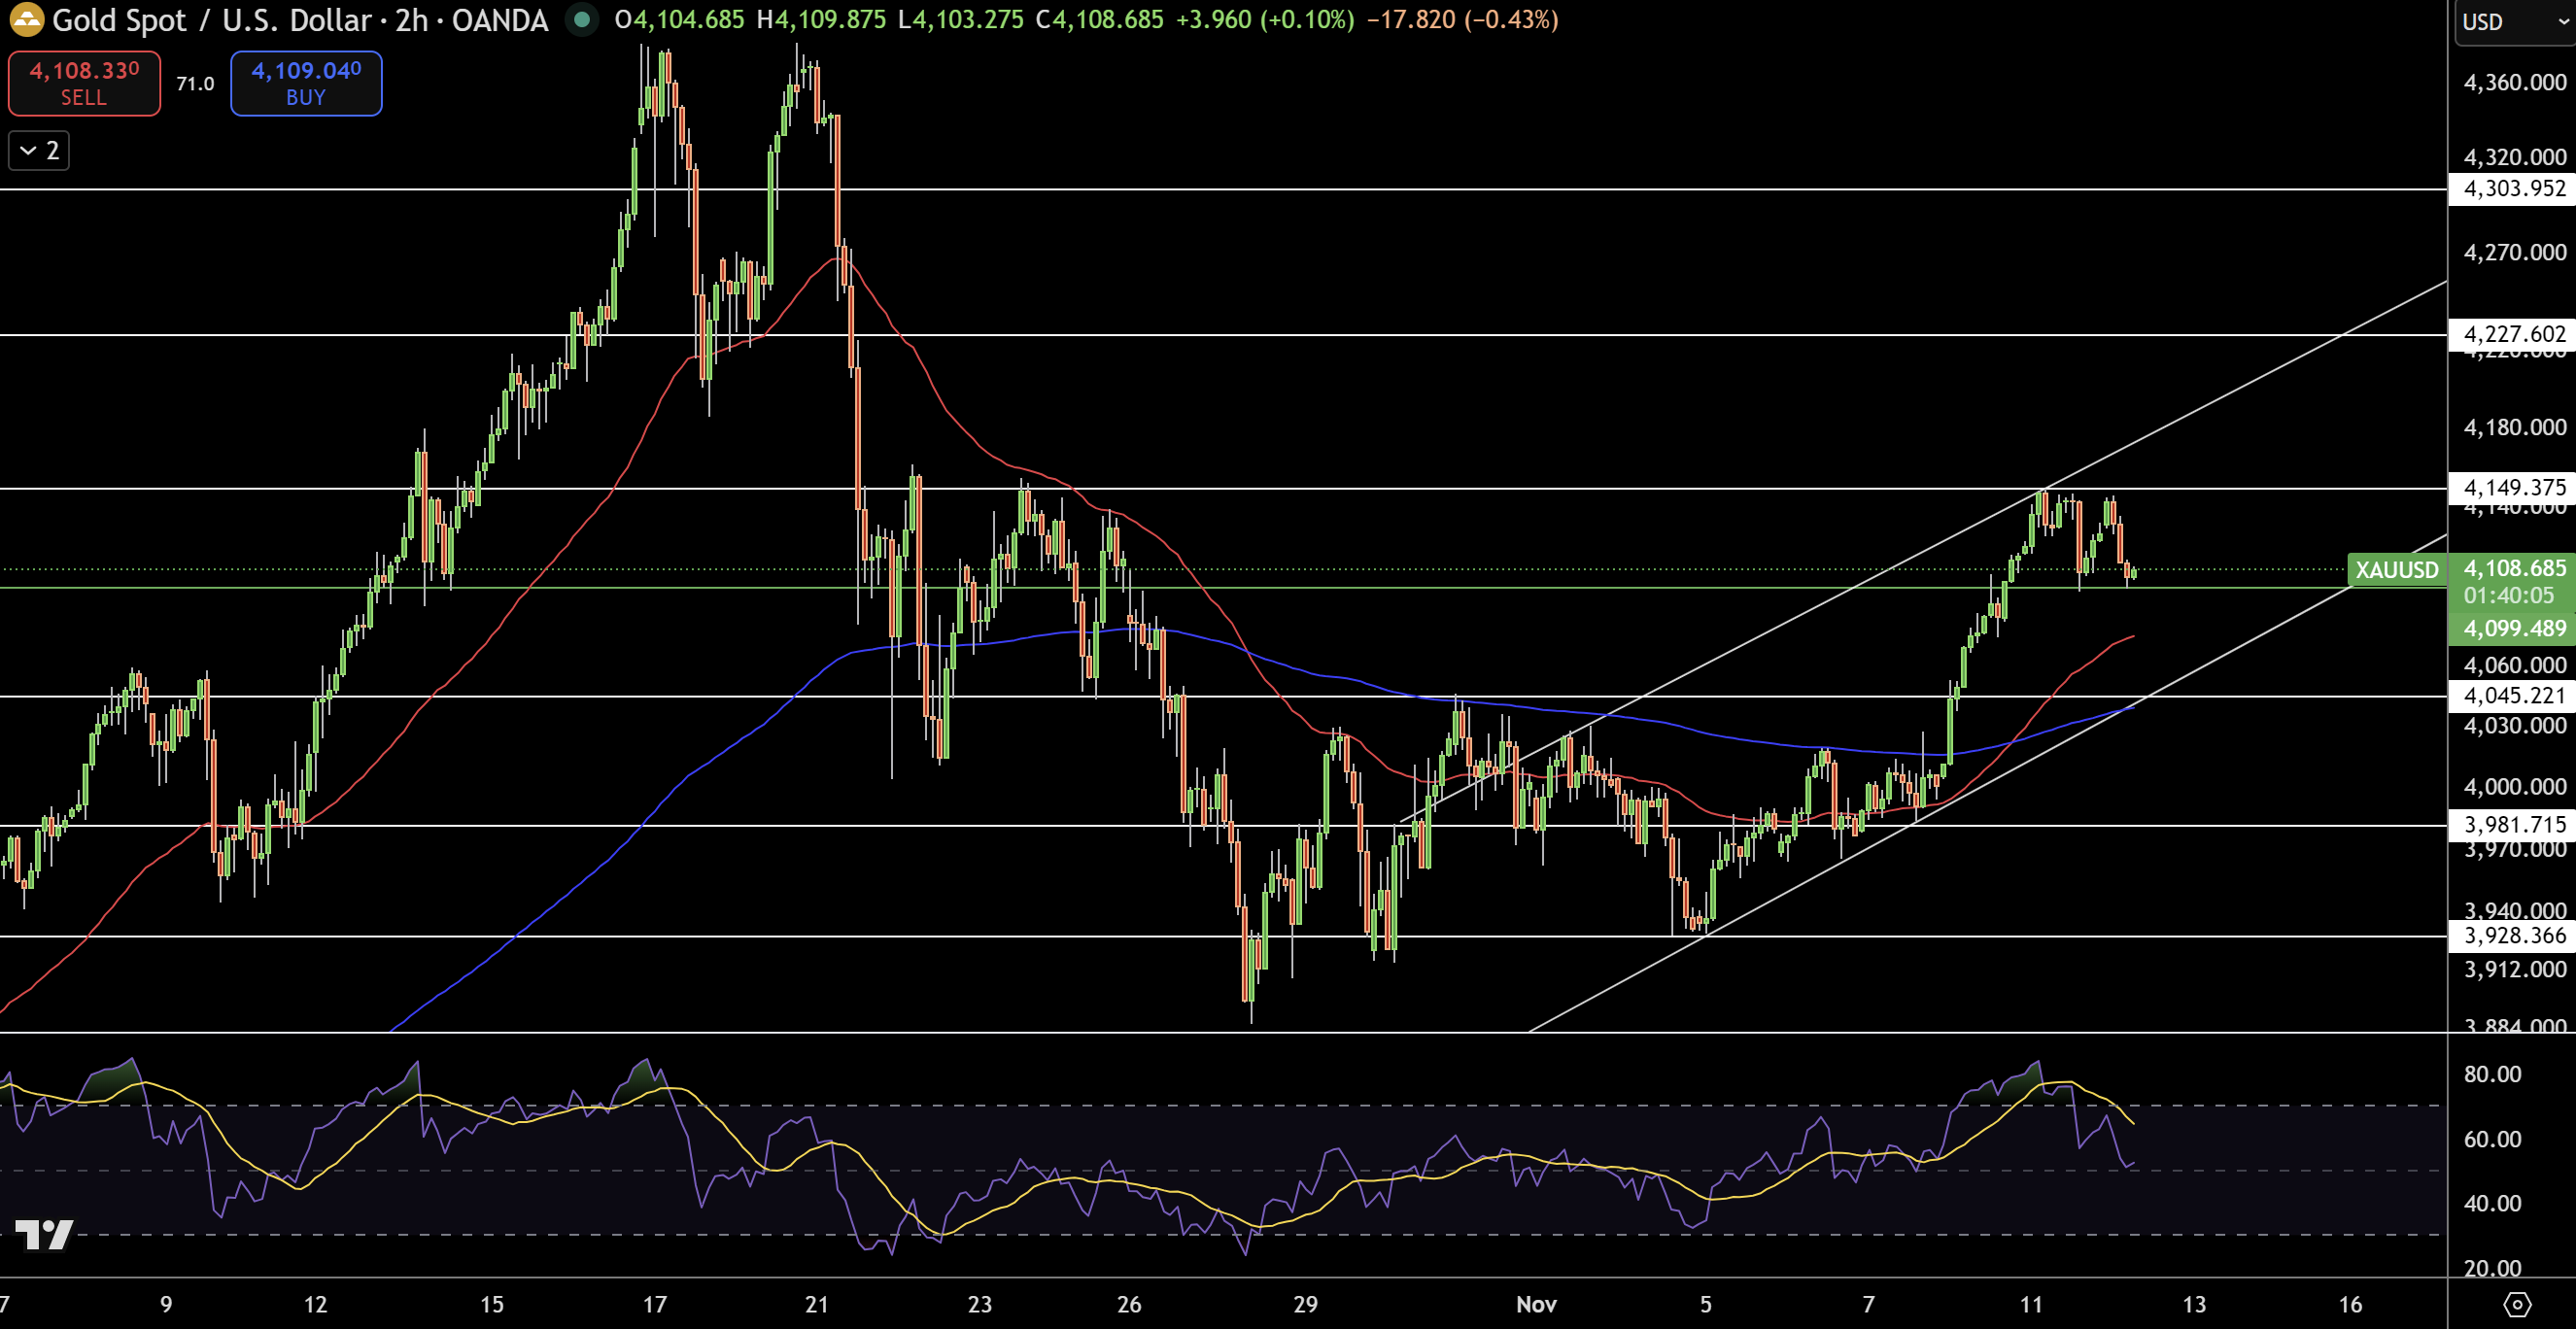Screen dimensions: 2576x1329
Task: Click the gold bars symbol logo icon
Action: 26,20
